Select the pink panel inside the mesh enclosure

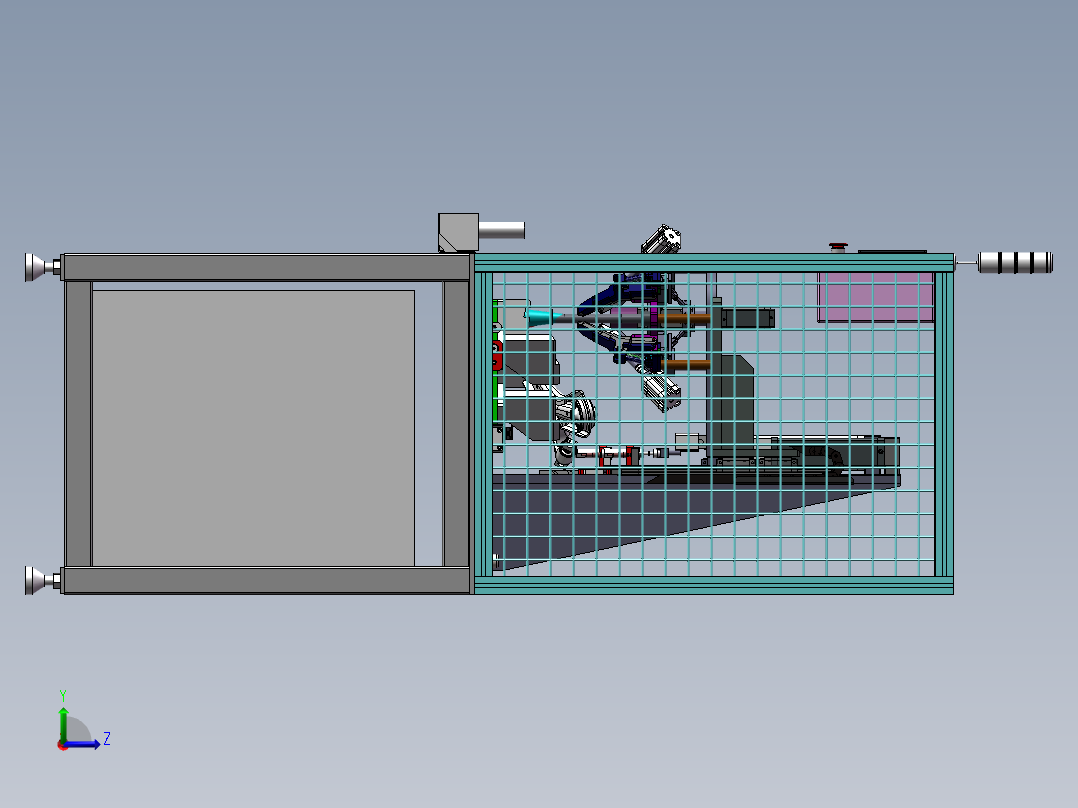(x=875, y=297)
